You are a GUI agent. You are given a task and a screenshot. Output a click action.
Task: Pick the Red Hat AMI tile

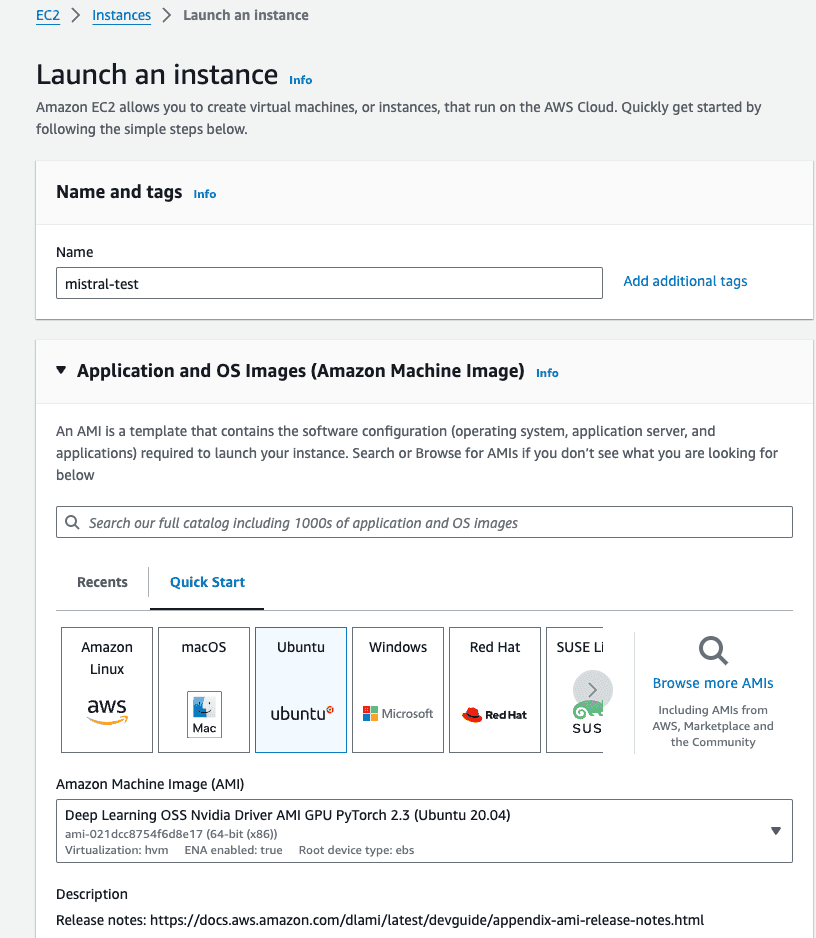pyautogui.click(x=494, y=690)
